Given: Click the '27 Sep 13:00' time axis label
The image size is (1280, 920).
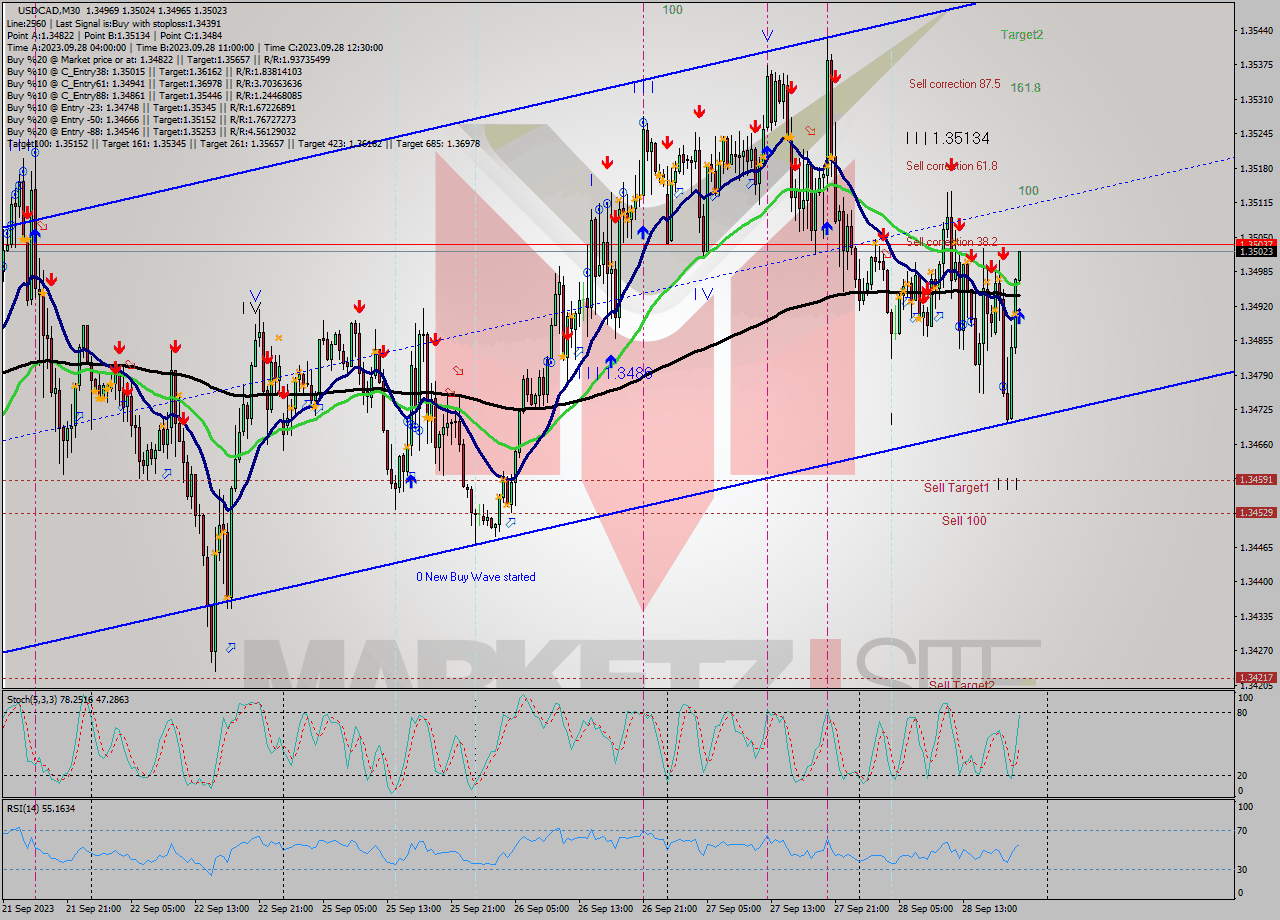Looking at the screenshot, I should [x=797, y=909].
